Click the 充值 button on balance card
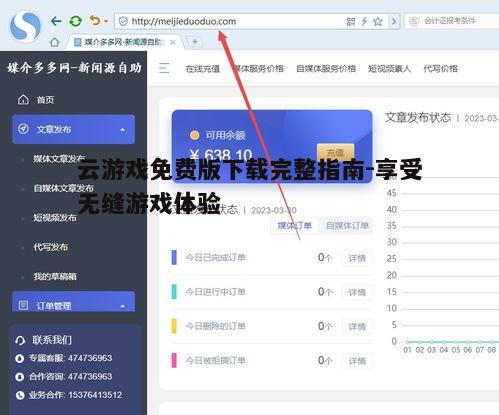 click(335, 153)
